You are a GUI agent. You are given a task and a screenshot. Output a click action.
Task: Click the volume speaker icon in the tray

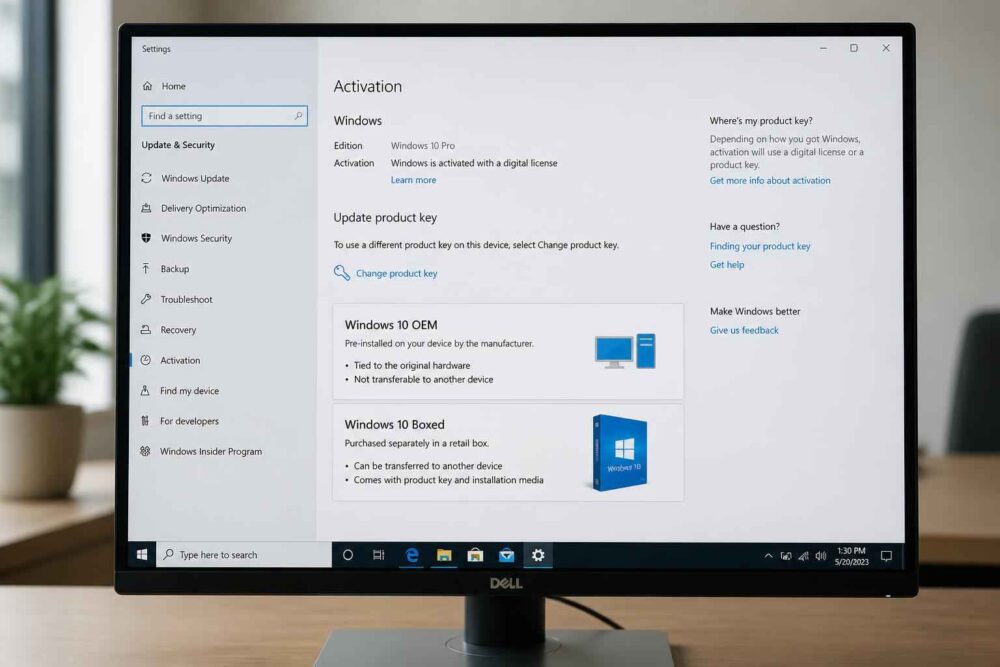(821, 556)
